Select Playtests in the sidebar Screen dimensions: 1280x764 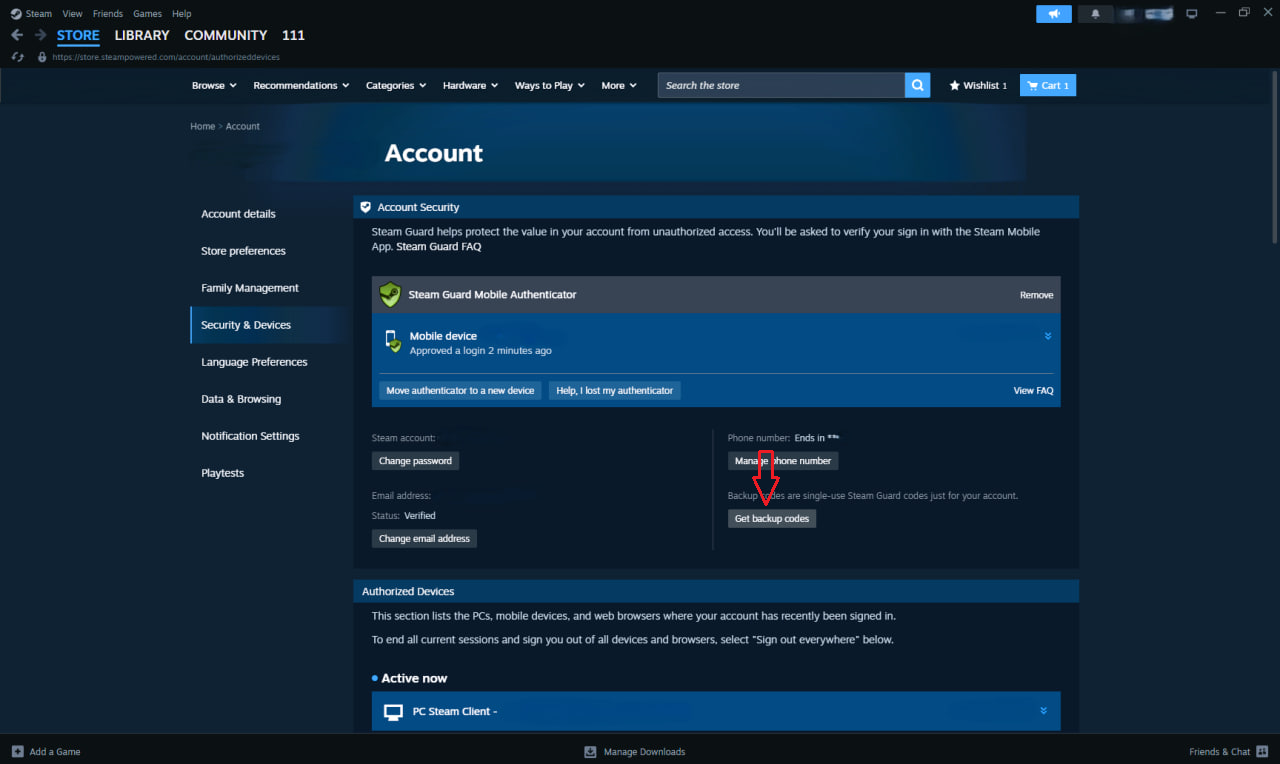(222, 473)
